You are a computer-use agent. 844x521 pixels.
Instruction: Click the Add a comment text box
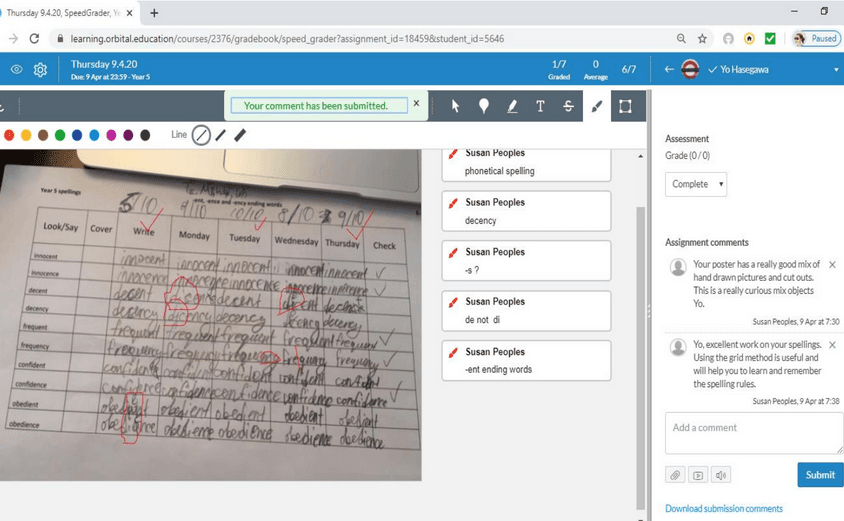pyautogui.click(x=753, y=433)
